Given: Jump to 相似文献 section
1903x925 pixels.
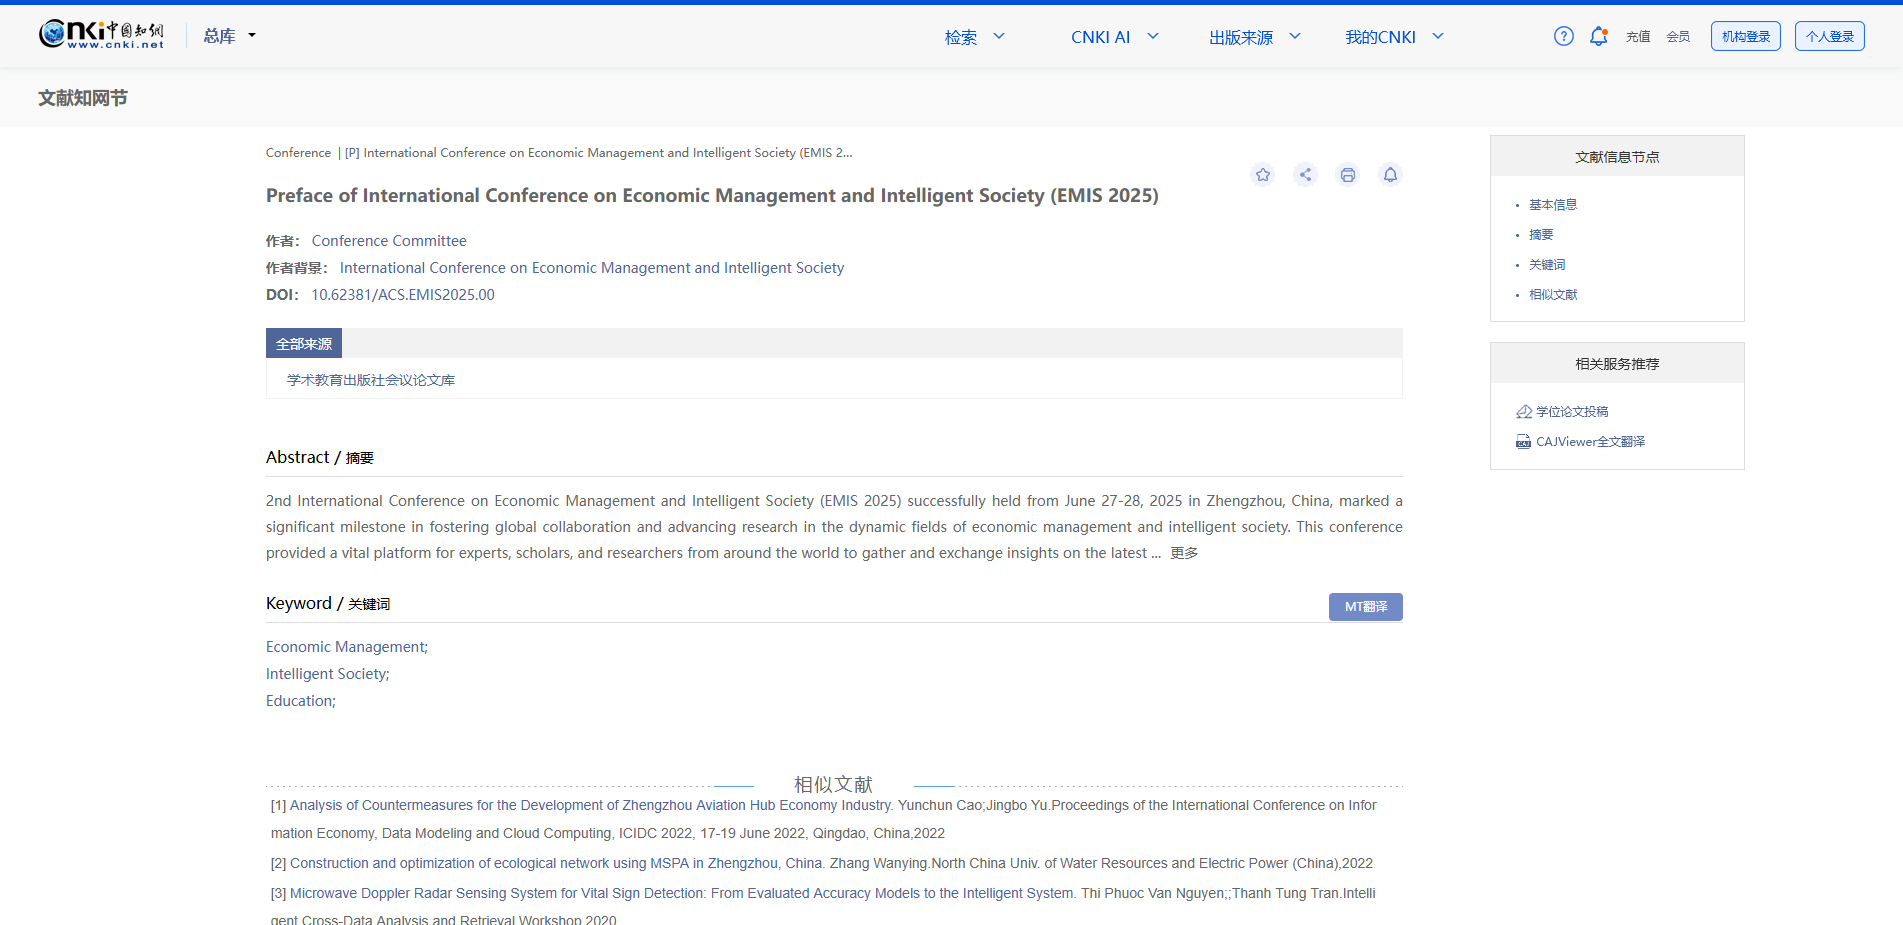Looking at the screenshot, I should 1553,295.
